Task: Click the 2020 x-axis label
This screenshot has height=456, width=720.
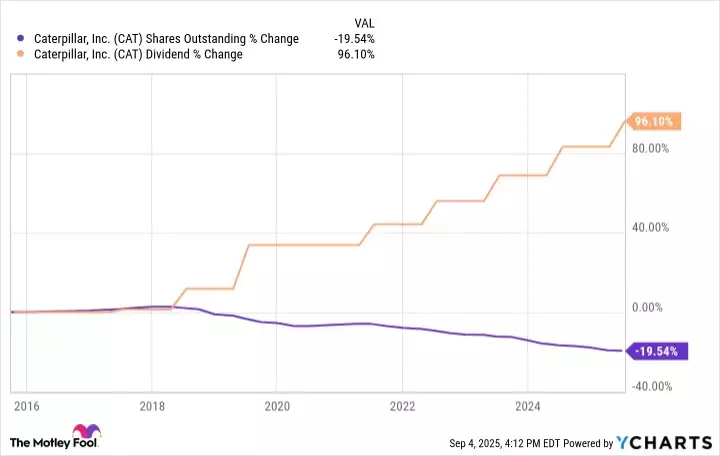Action: point(276,407)
